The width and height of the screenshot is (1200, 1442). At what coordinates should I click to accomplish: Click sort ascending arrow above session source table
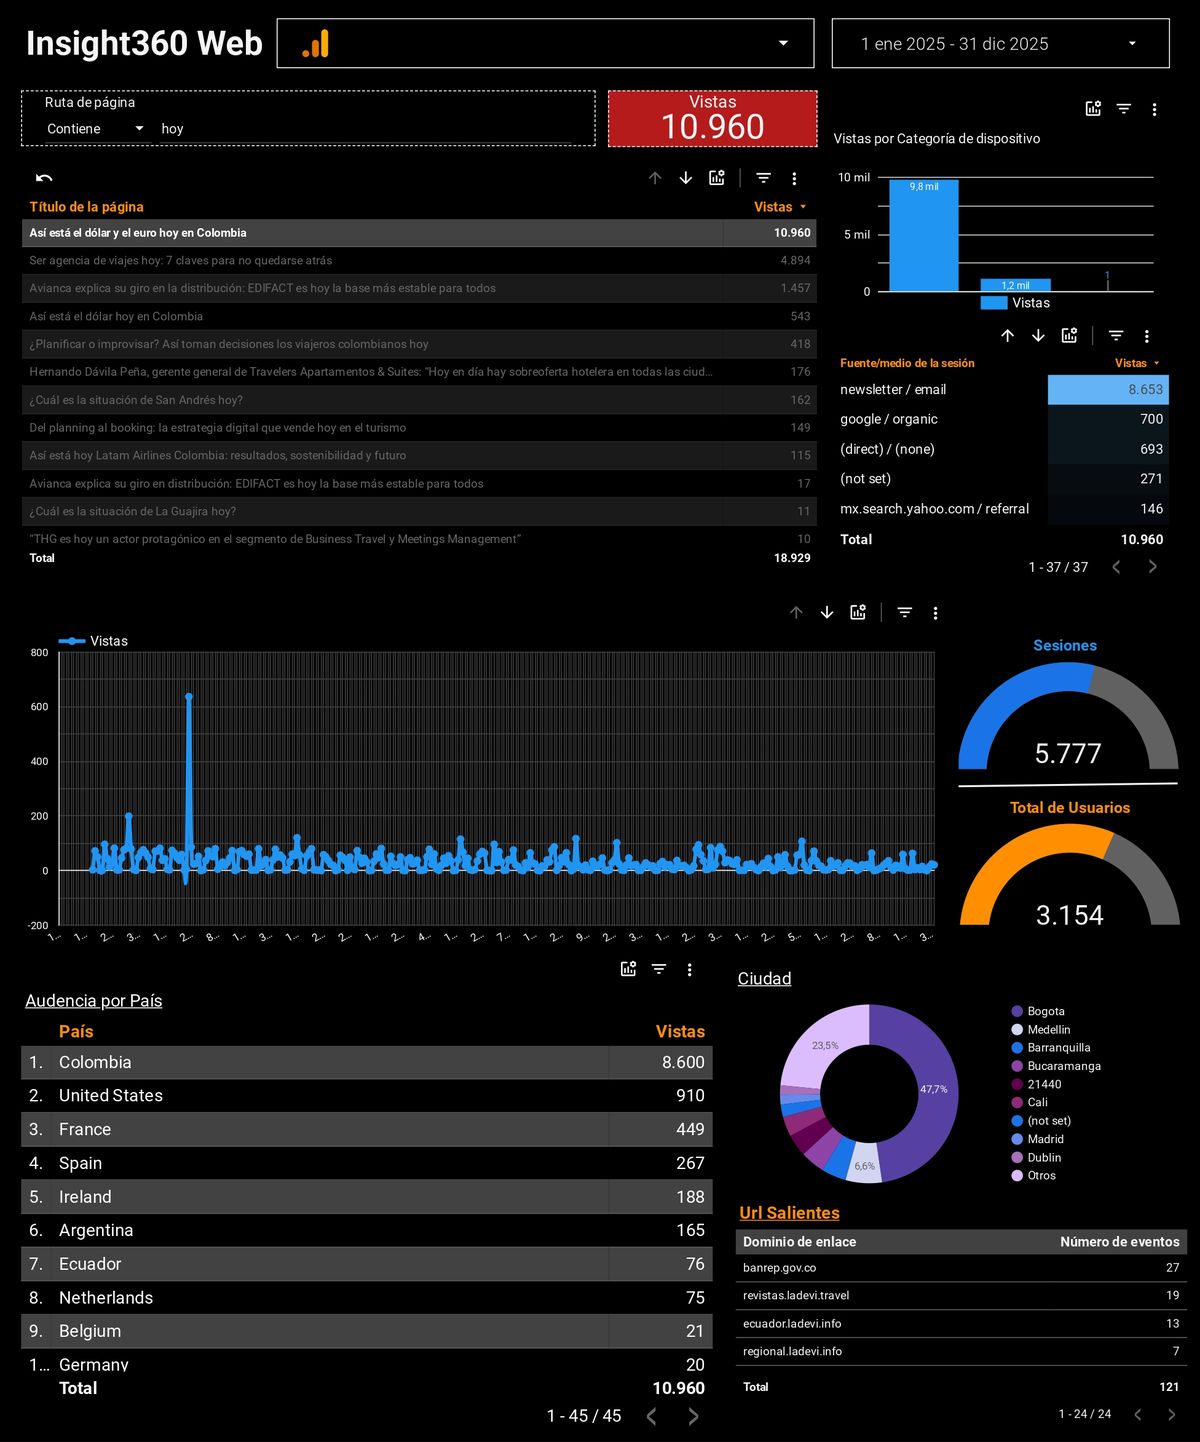(x=1007, y=336)
